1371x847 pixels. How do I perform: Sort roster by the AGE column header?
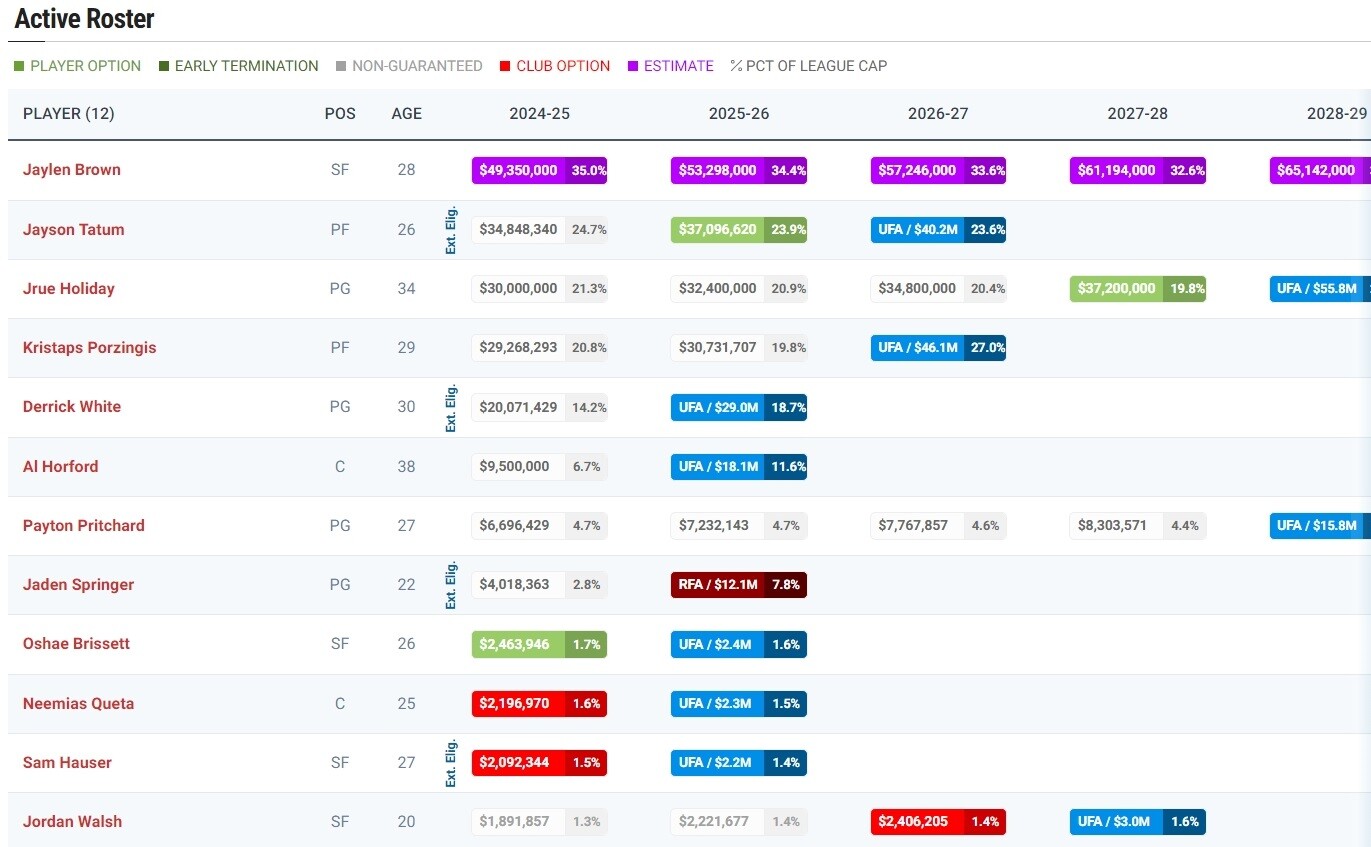tap(406, 114)
